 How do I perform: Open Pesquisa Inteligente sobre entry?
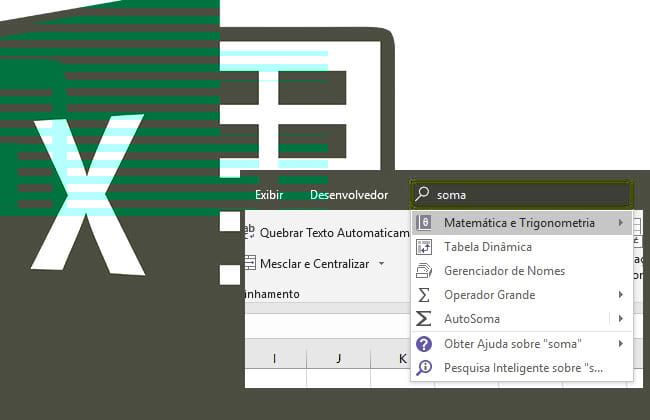pos(522,368)
